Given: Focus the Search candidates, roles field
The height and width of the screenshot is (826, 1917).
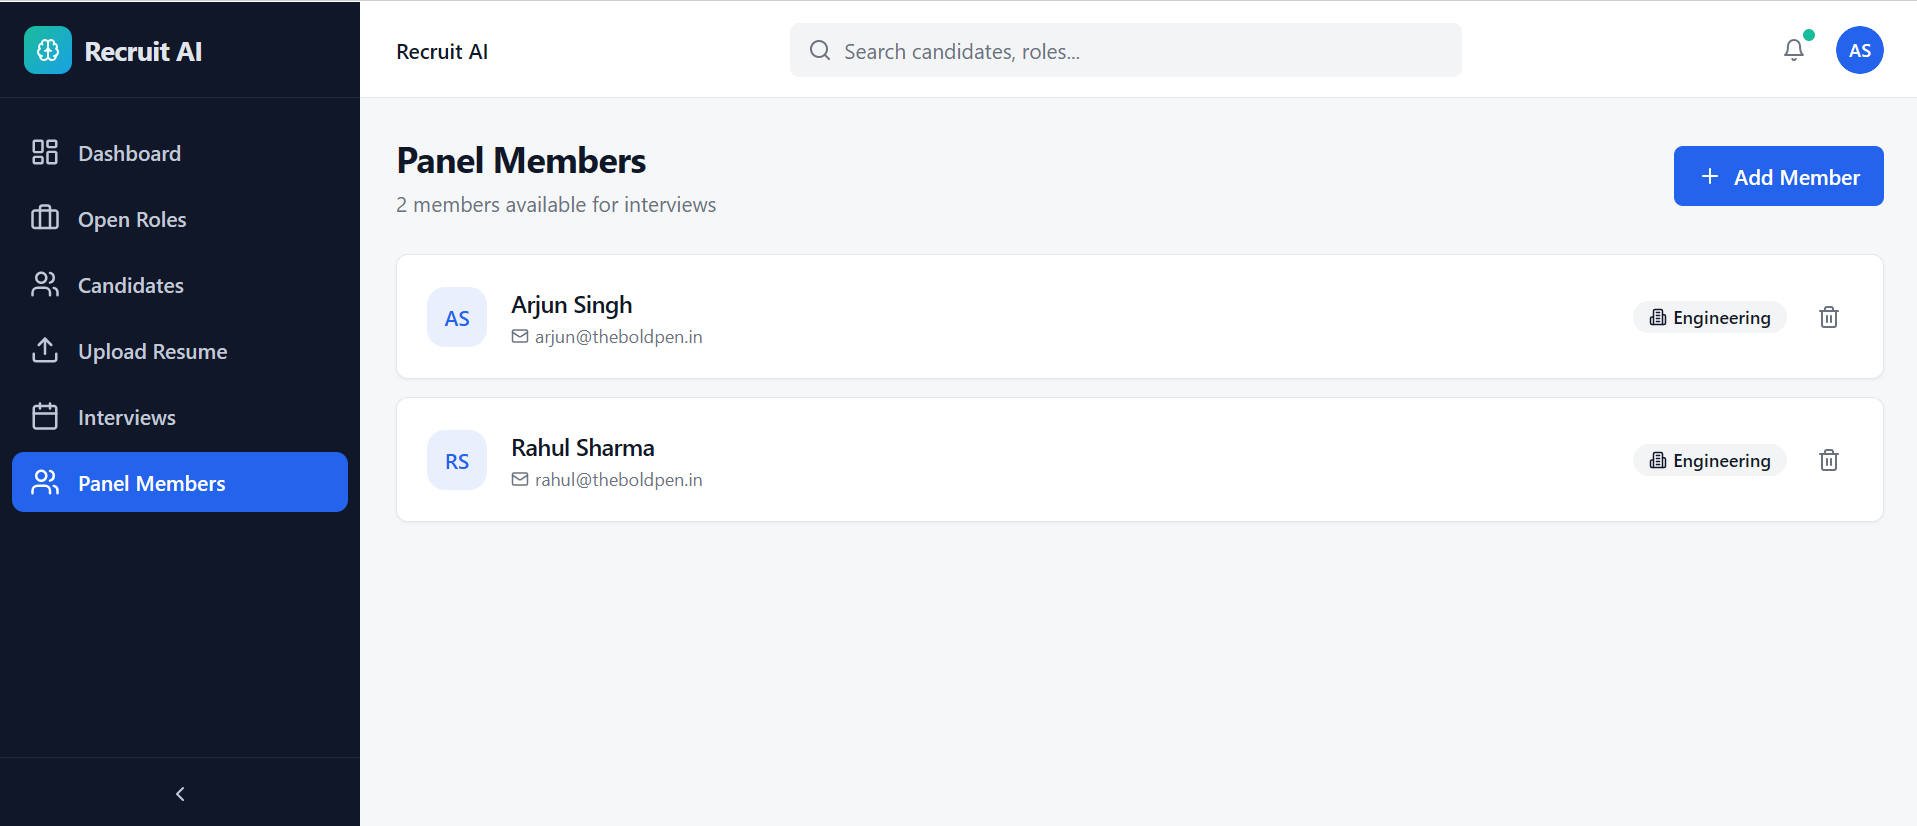Looking at the screenshot, I should point(1140,51).
